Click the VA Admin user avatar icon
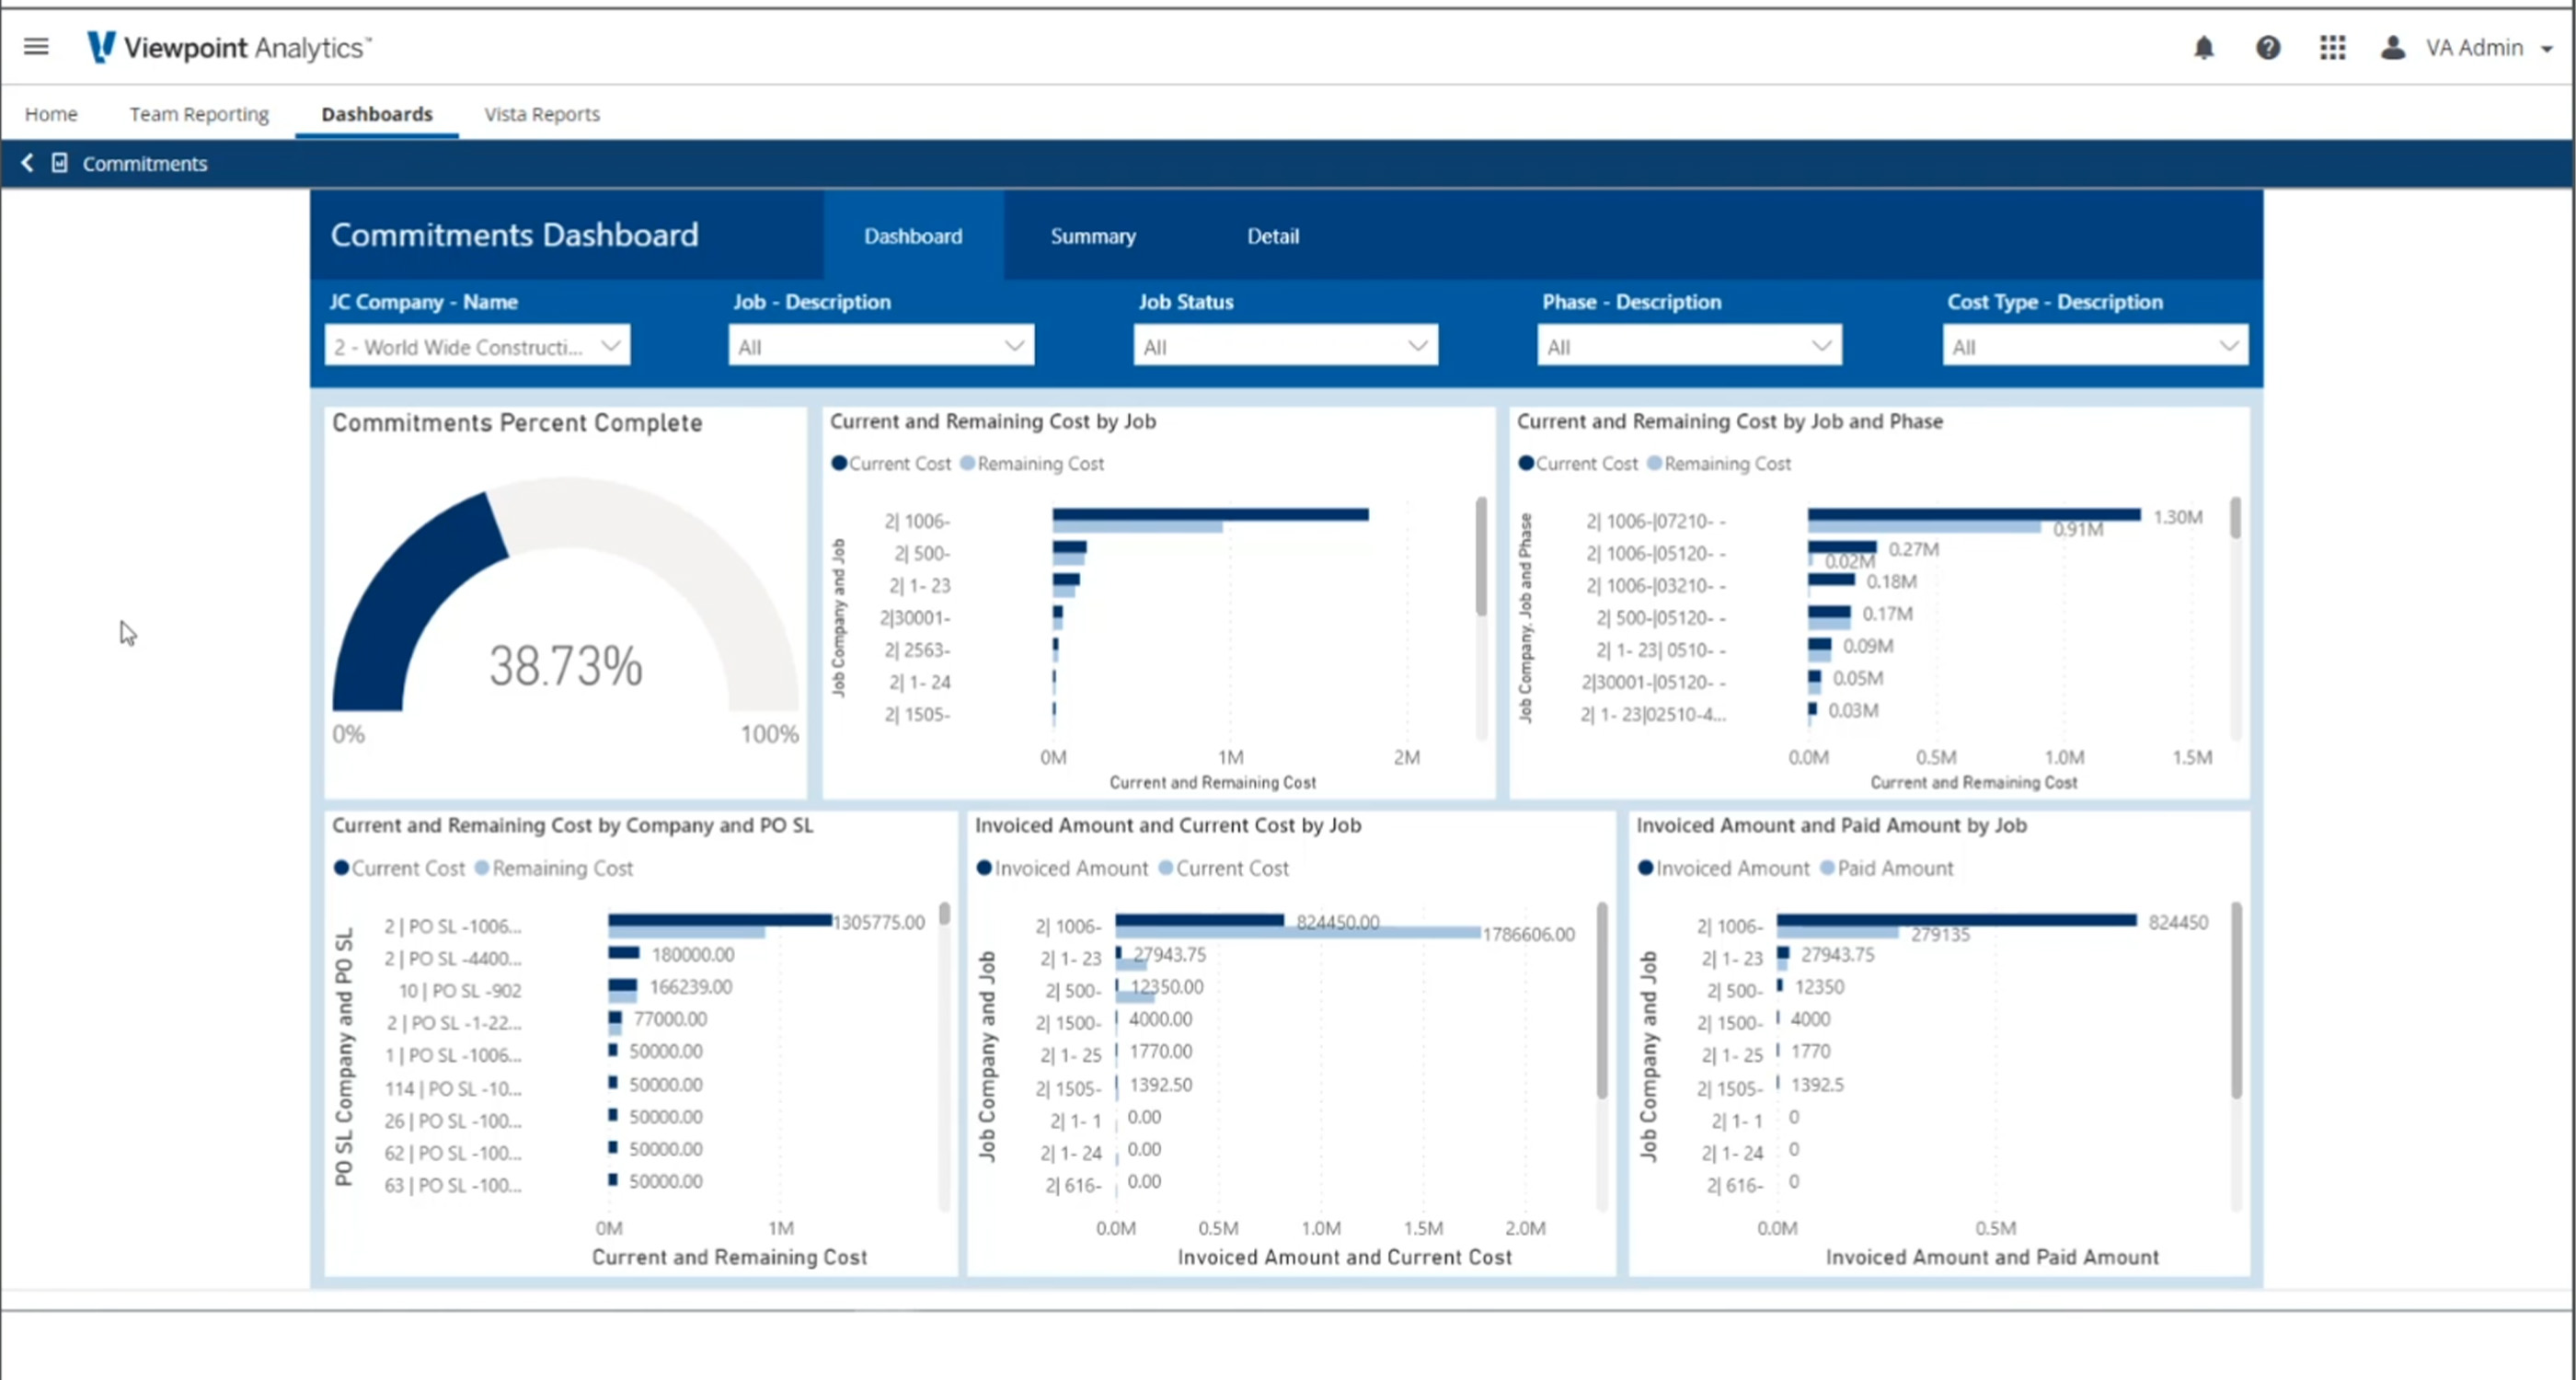This screenshot has height=1380, width=2576. (x=2392, y=48)
